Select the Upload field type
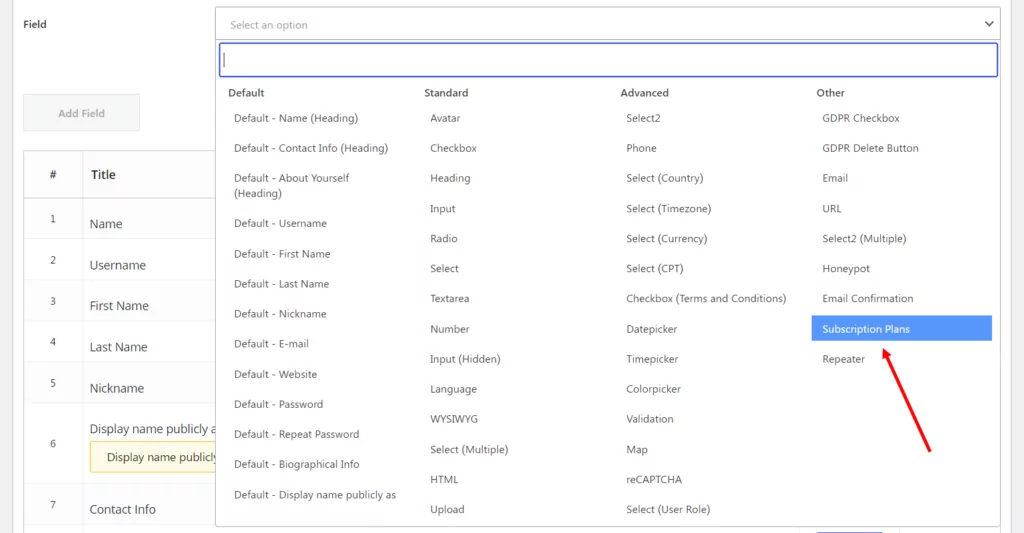Image resolution: width=1024 pixels, height=533 pixels. point(447,509)
